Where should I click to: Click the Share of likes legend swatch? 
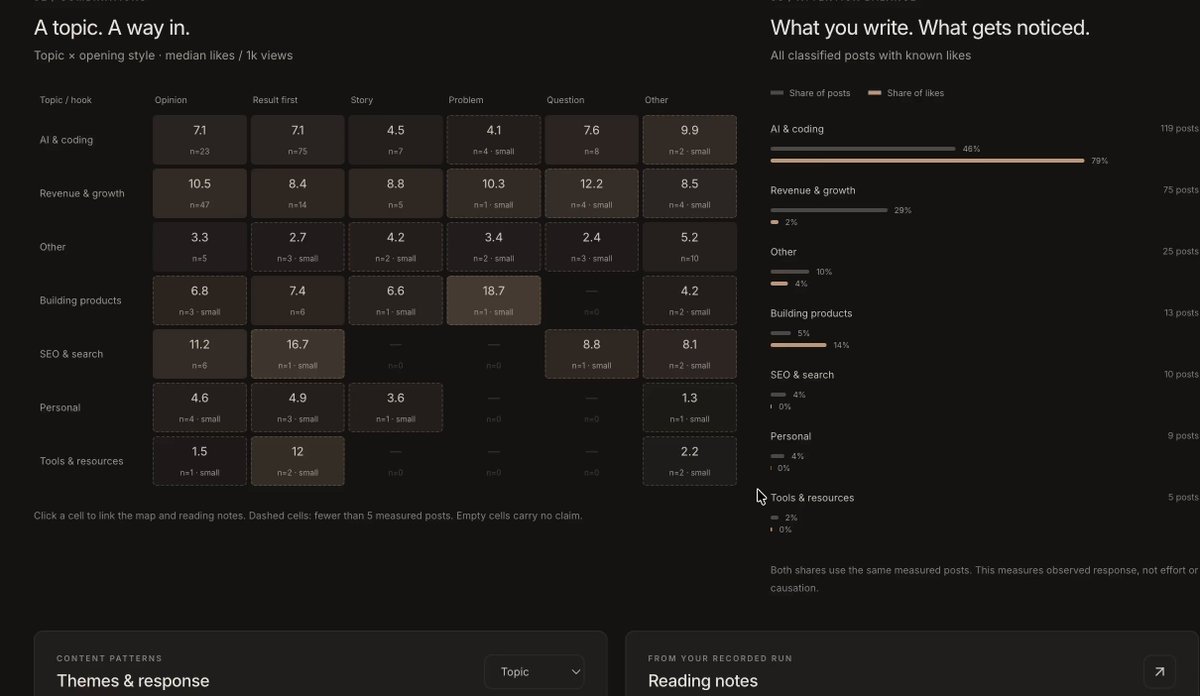tap(875, 93)
